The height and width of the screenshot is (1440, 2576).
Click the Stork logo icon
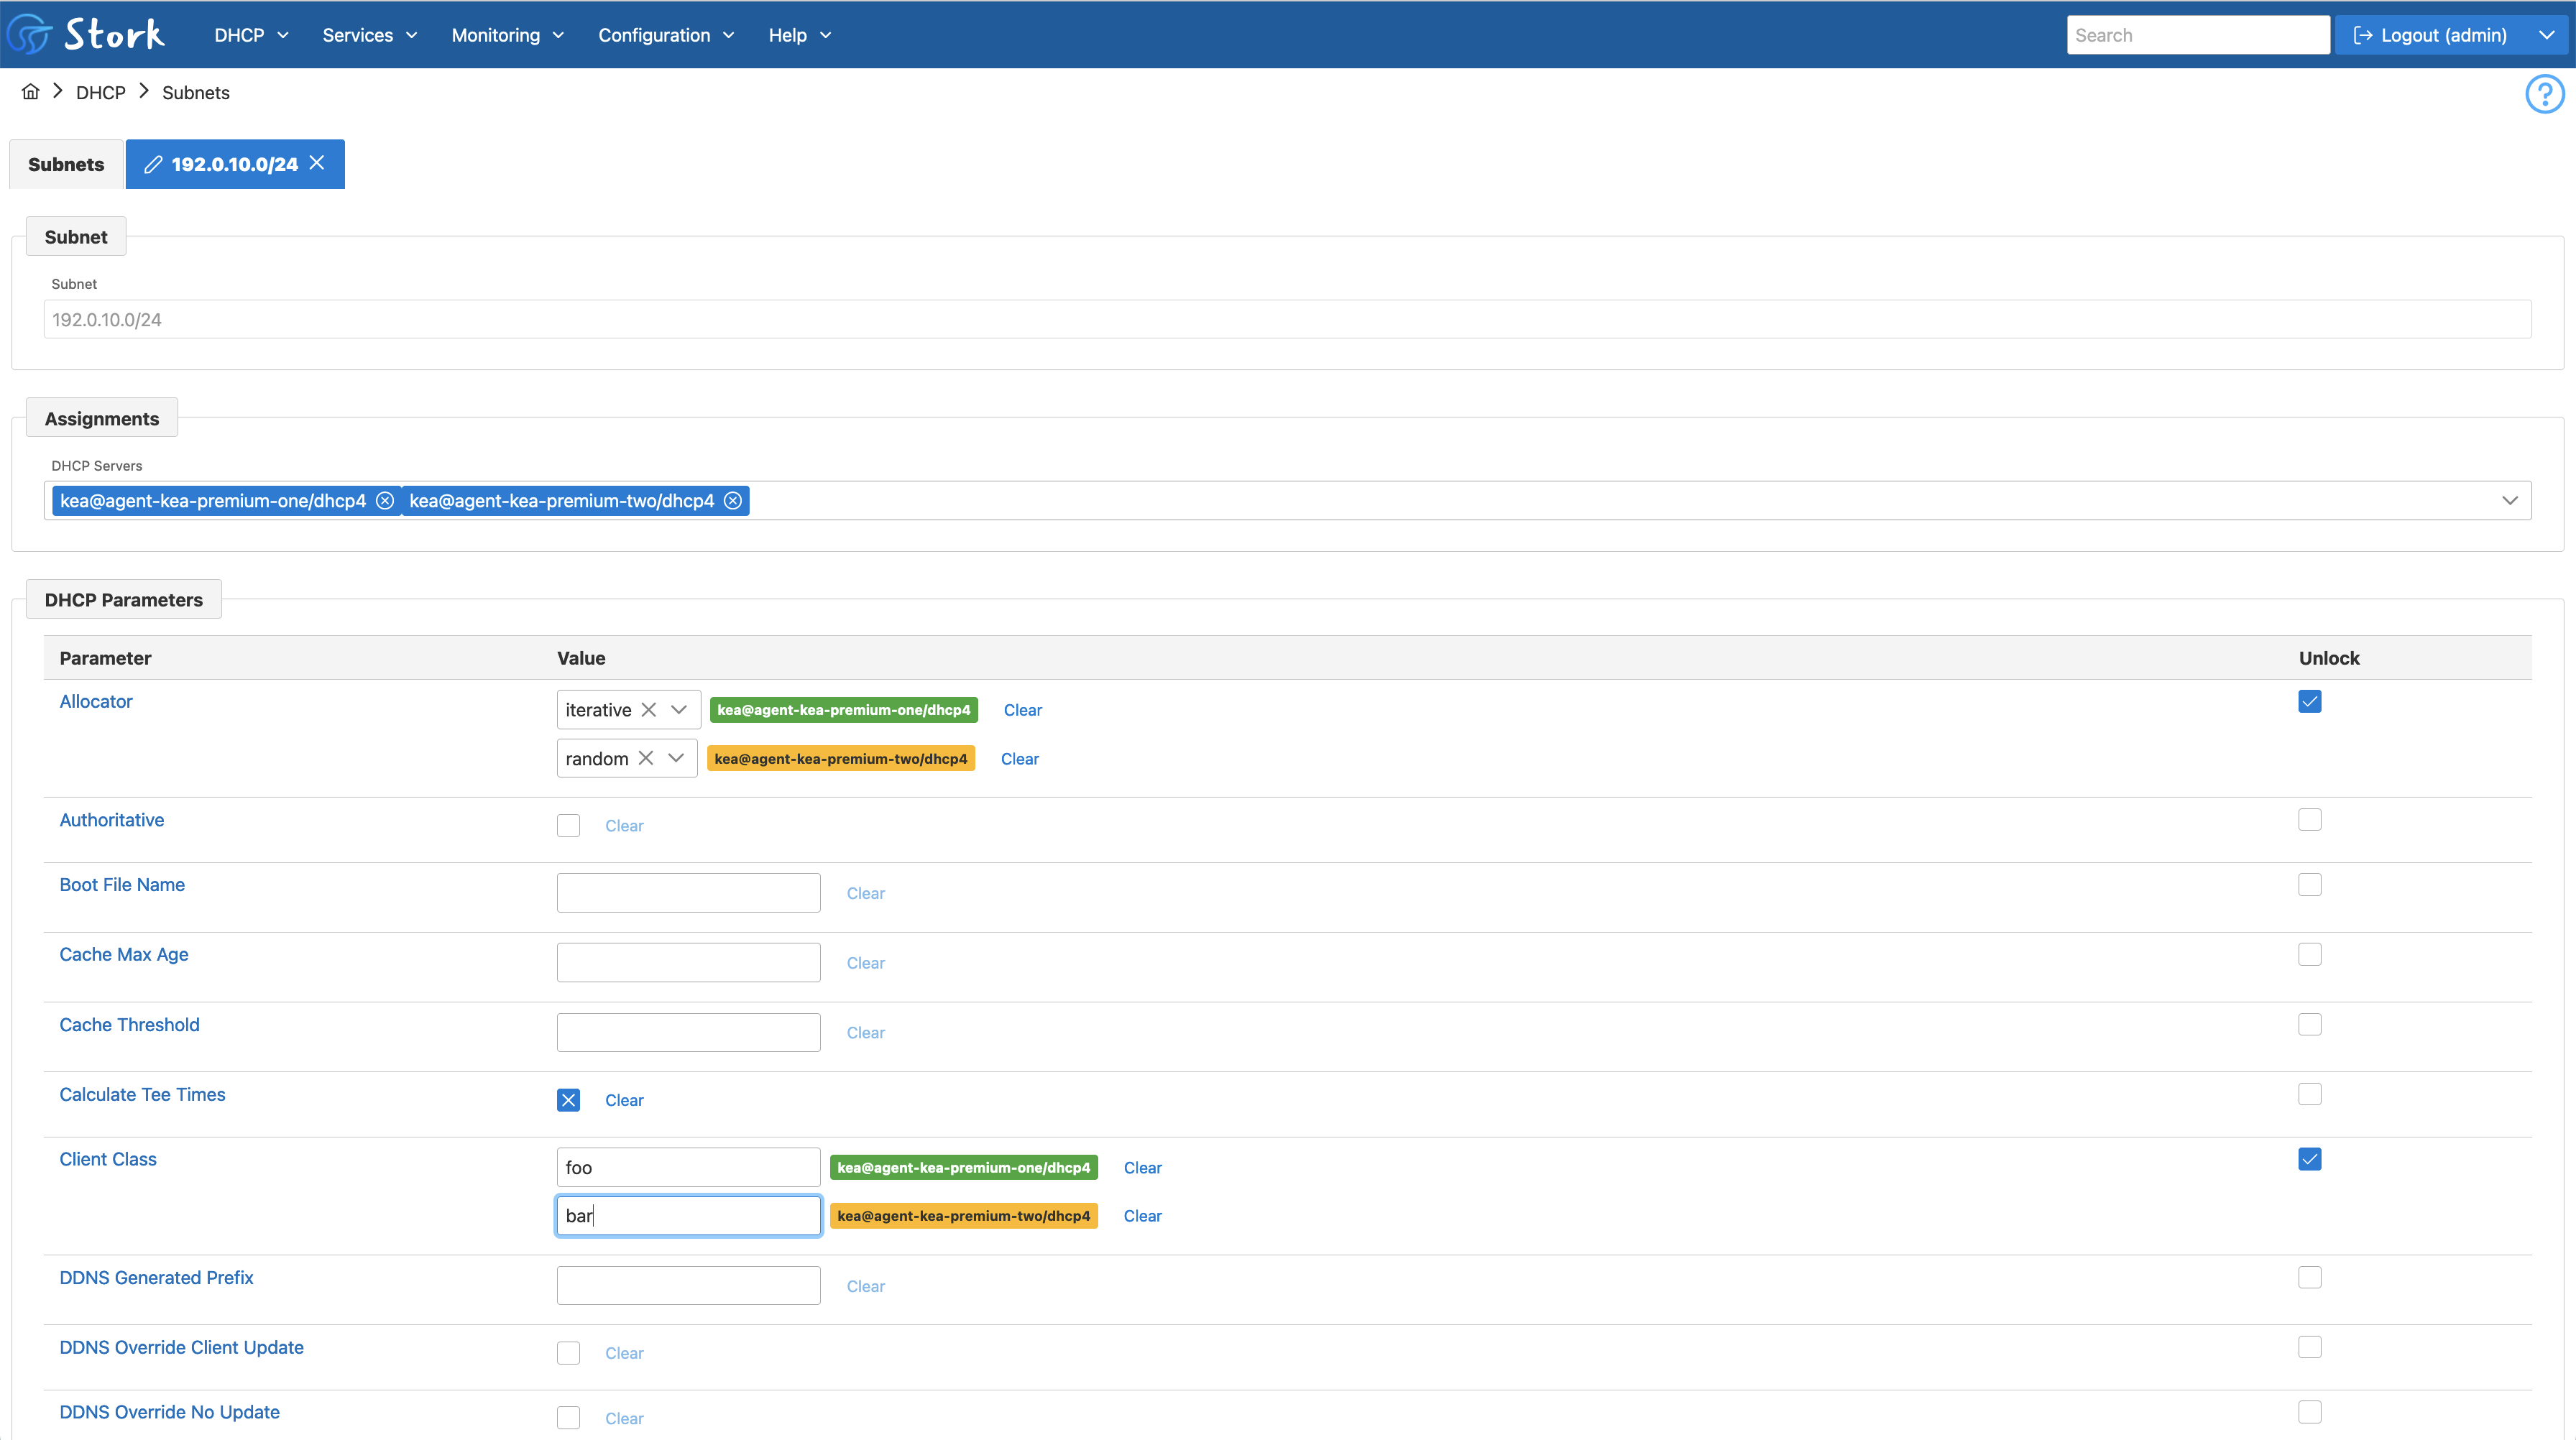pos(30,34)
